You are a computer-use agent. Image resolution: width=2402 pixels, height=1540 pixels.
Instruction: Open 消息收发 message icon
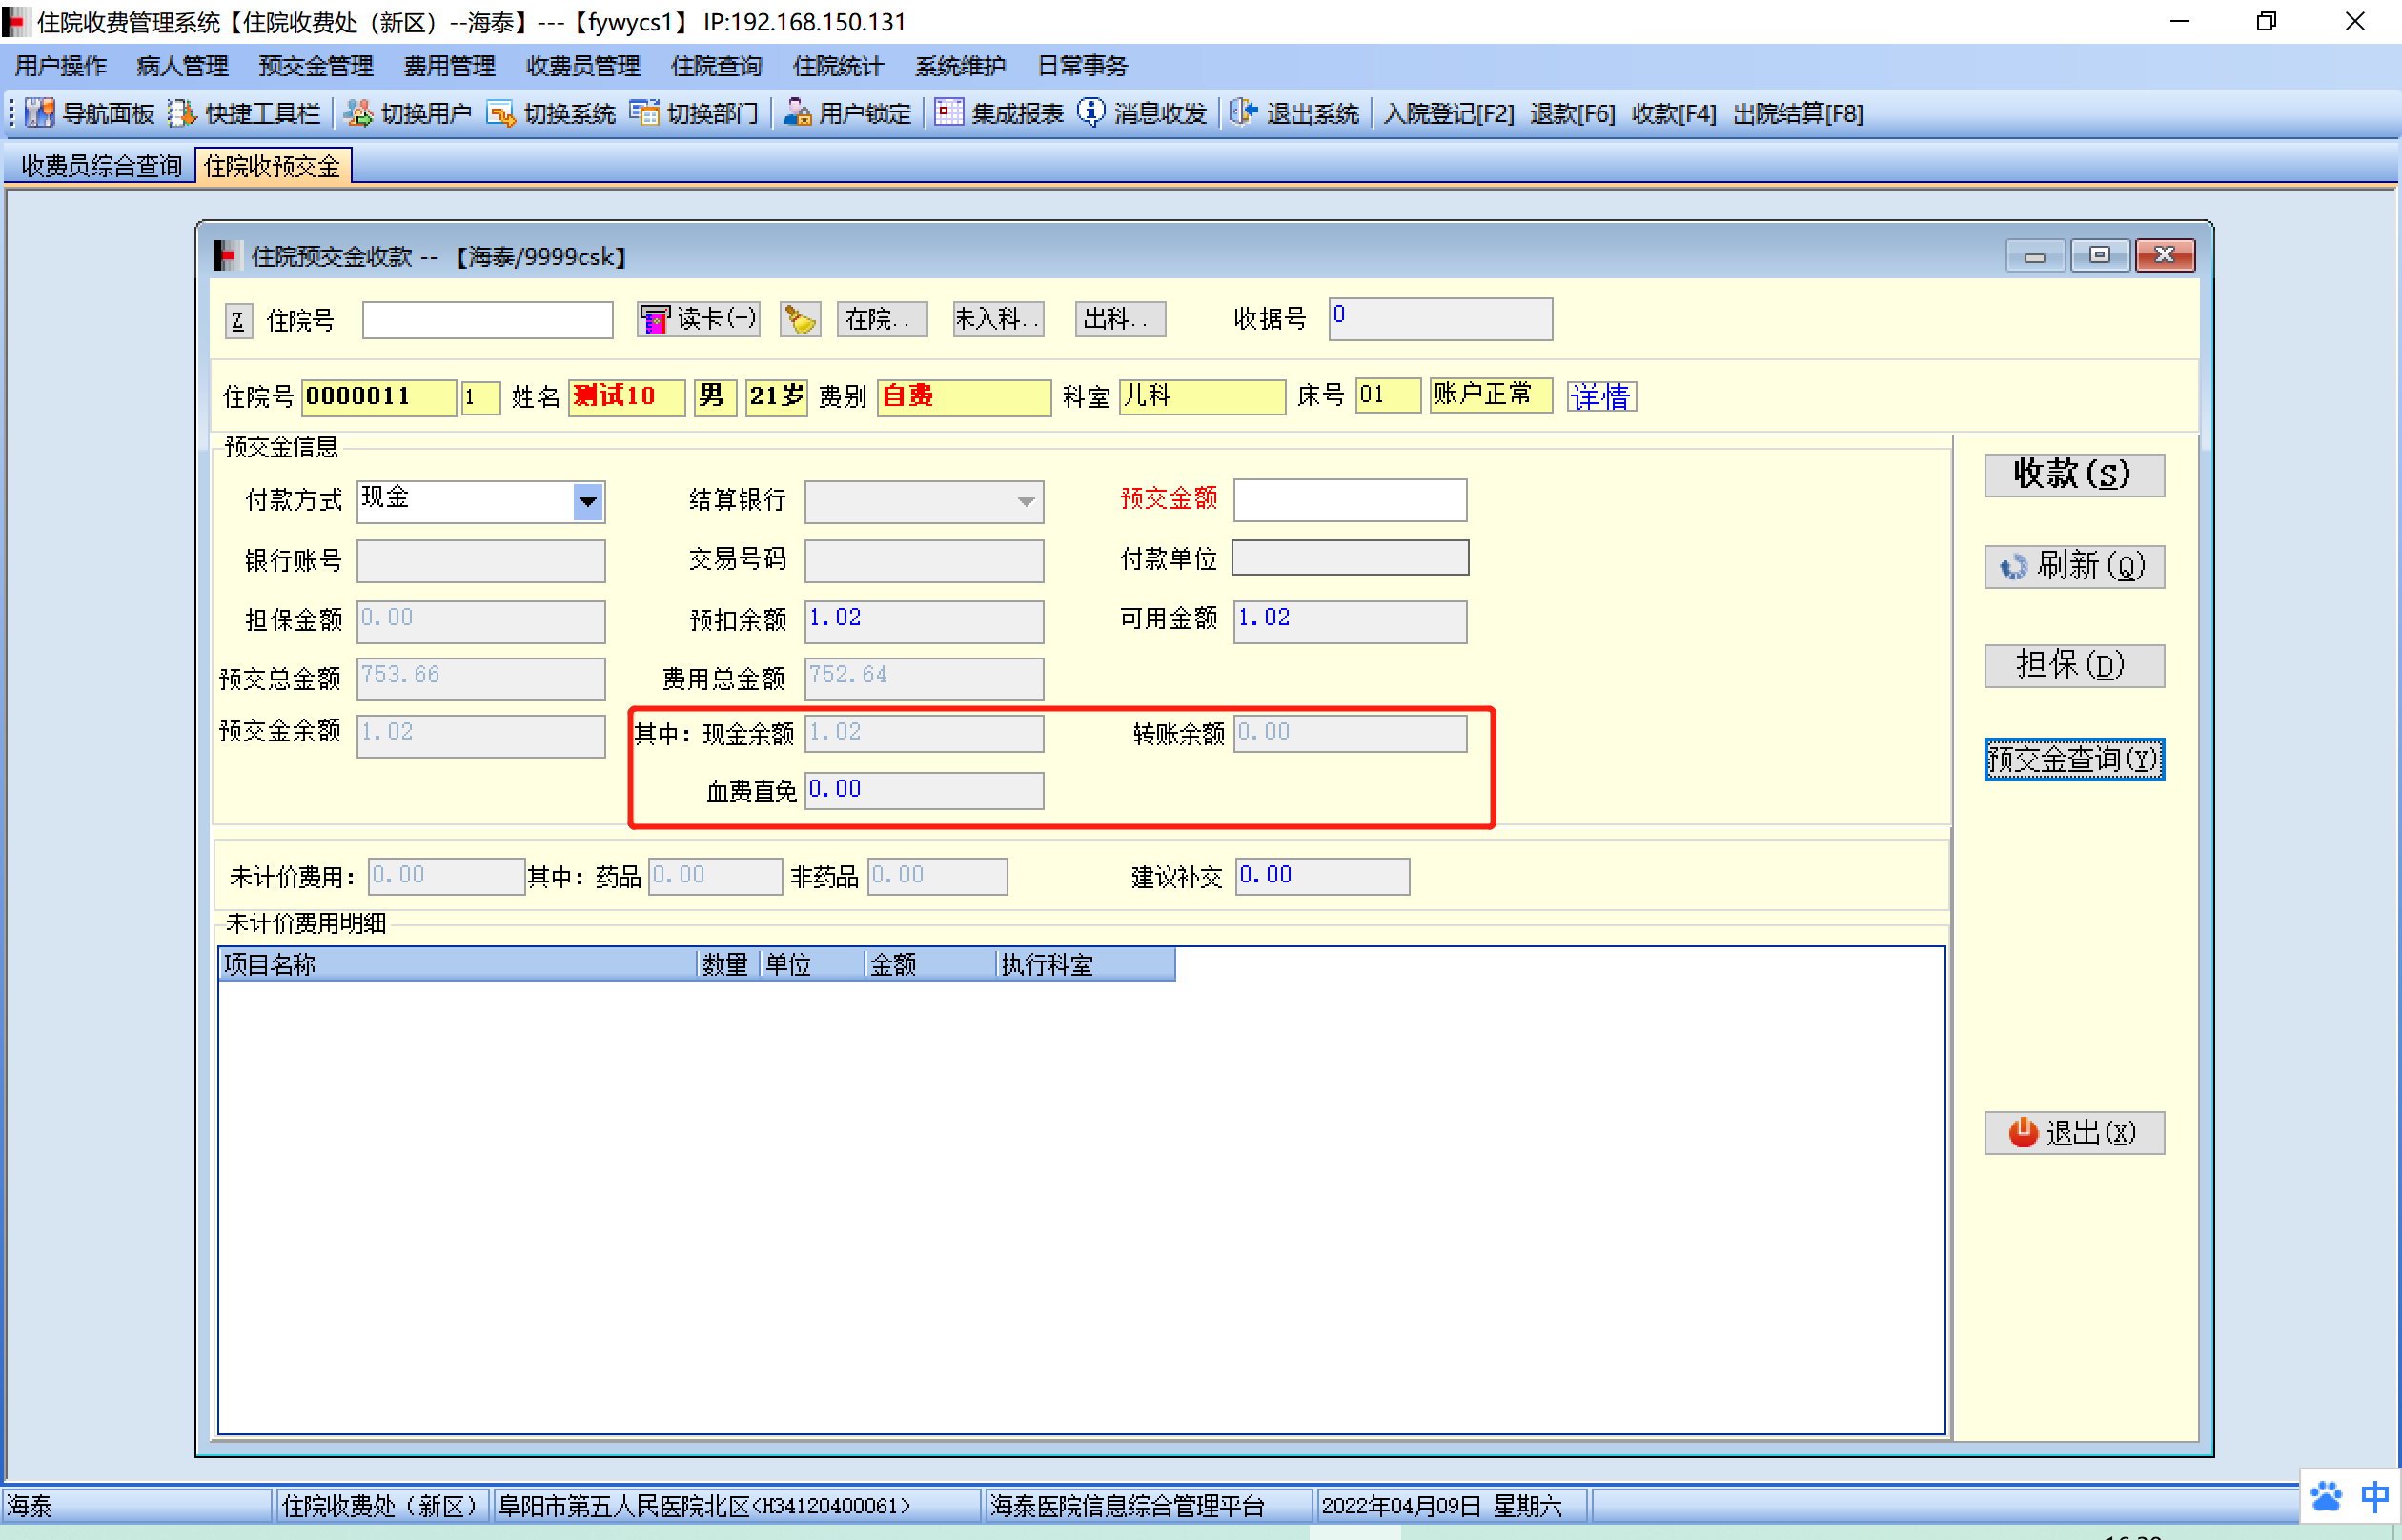coord(1091,113)
